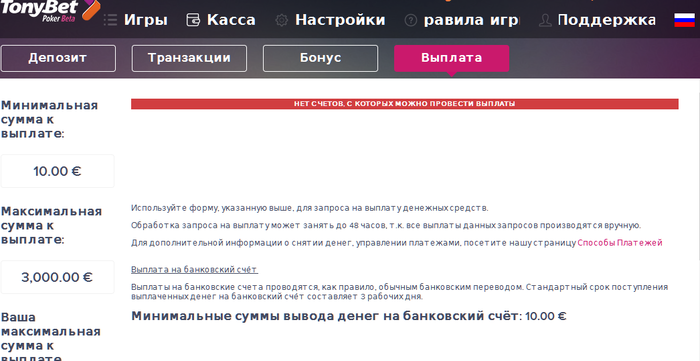
Task: Click the 3,000.00 € maximum amount box
Action: point(57,277)
